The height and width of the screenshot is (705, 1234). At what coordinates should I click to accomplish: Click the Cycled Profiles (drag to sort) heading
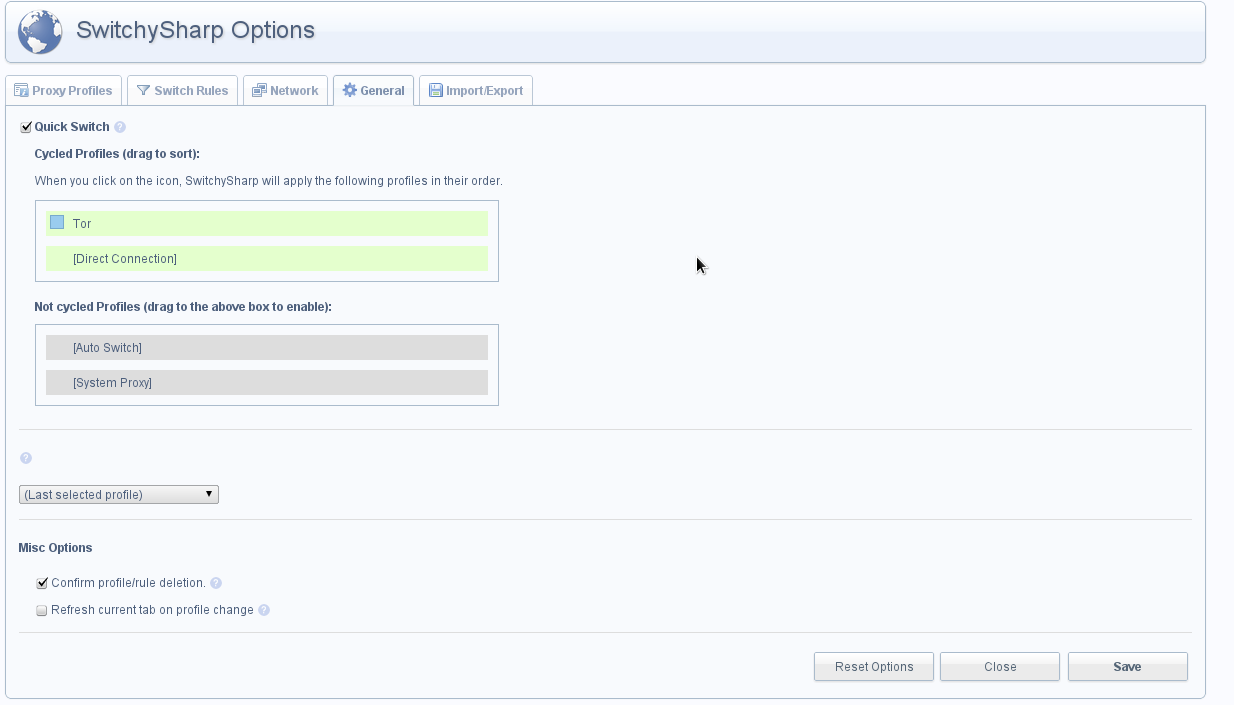[x=117, y=154]
